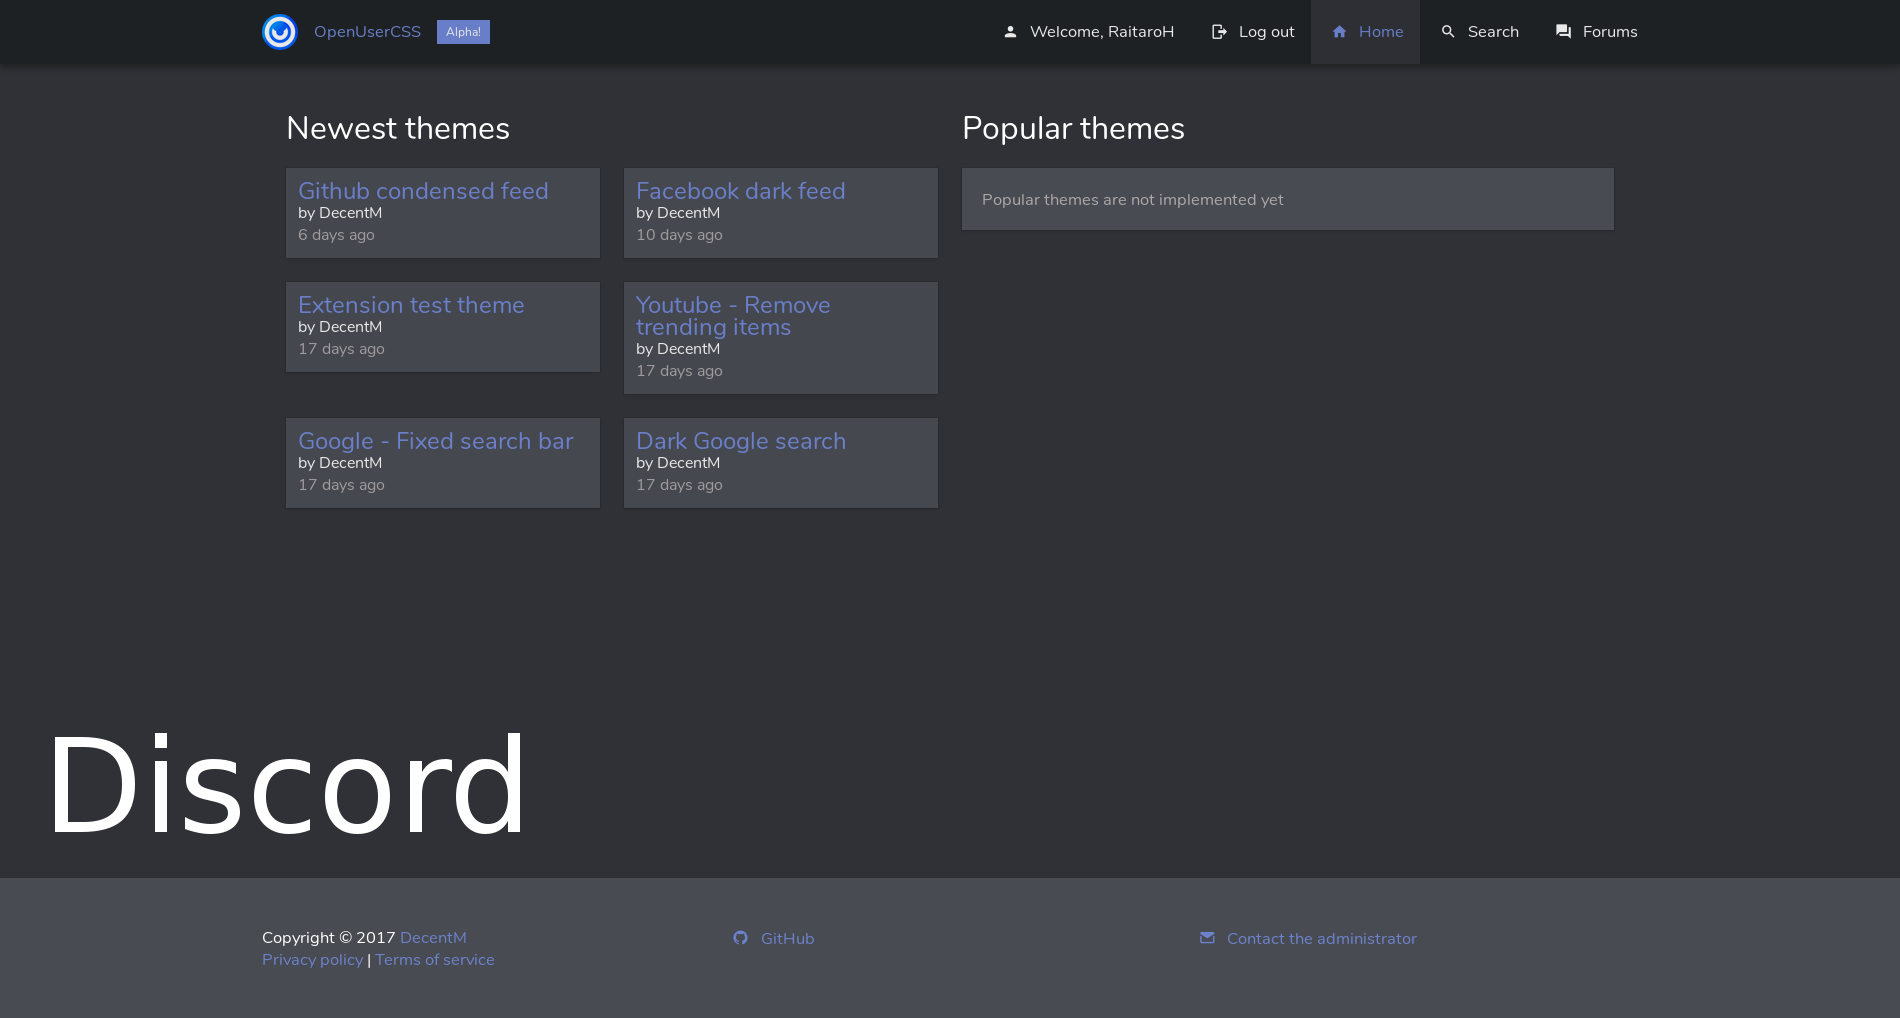
Task: Click 'by DecentM' under Dark Google search
Action: (678, 463)
